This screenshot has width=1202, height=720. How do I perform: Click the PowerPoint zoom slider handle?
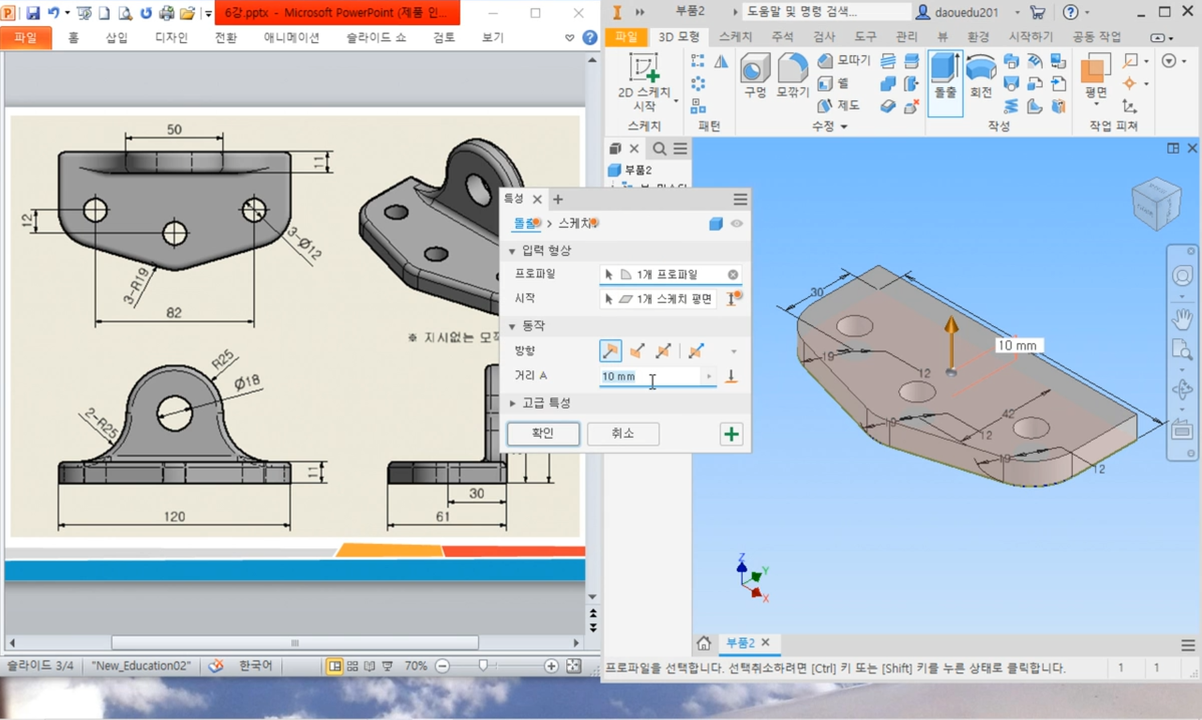[x=484, y=666]
